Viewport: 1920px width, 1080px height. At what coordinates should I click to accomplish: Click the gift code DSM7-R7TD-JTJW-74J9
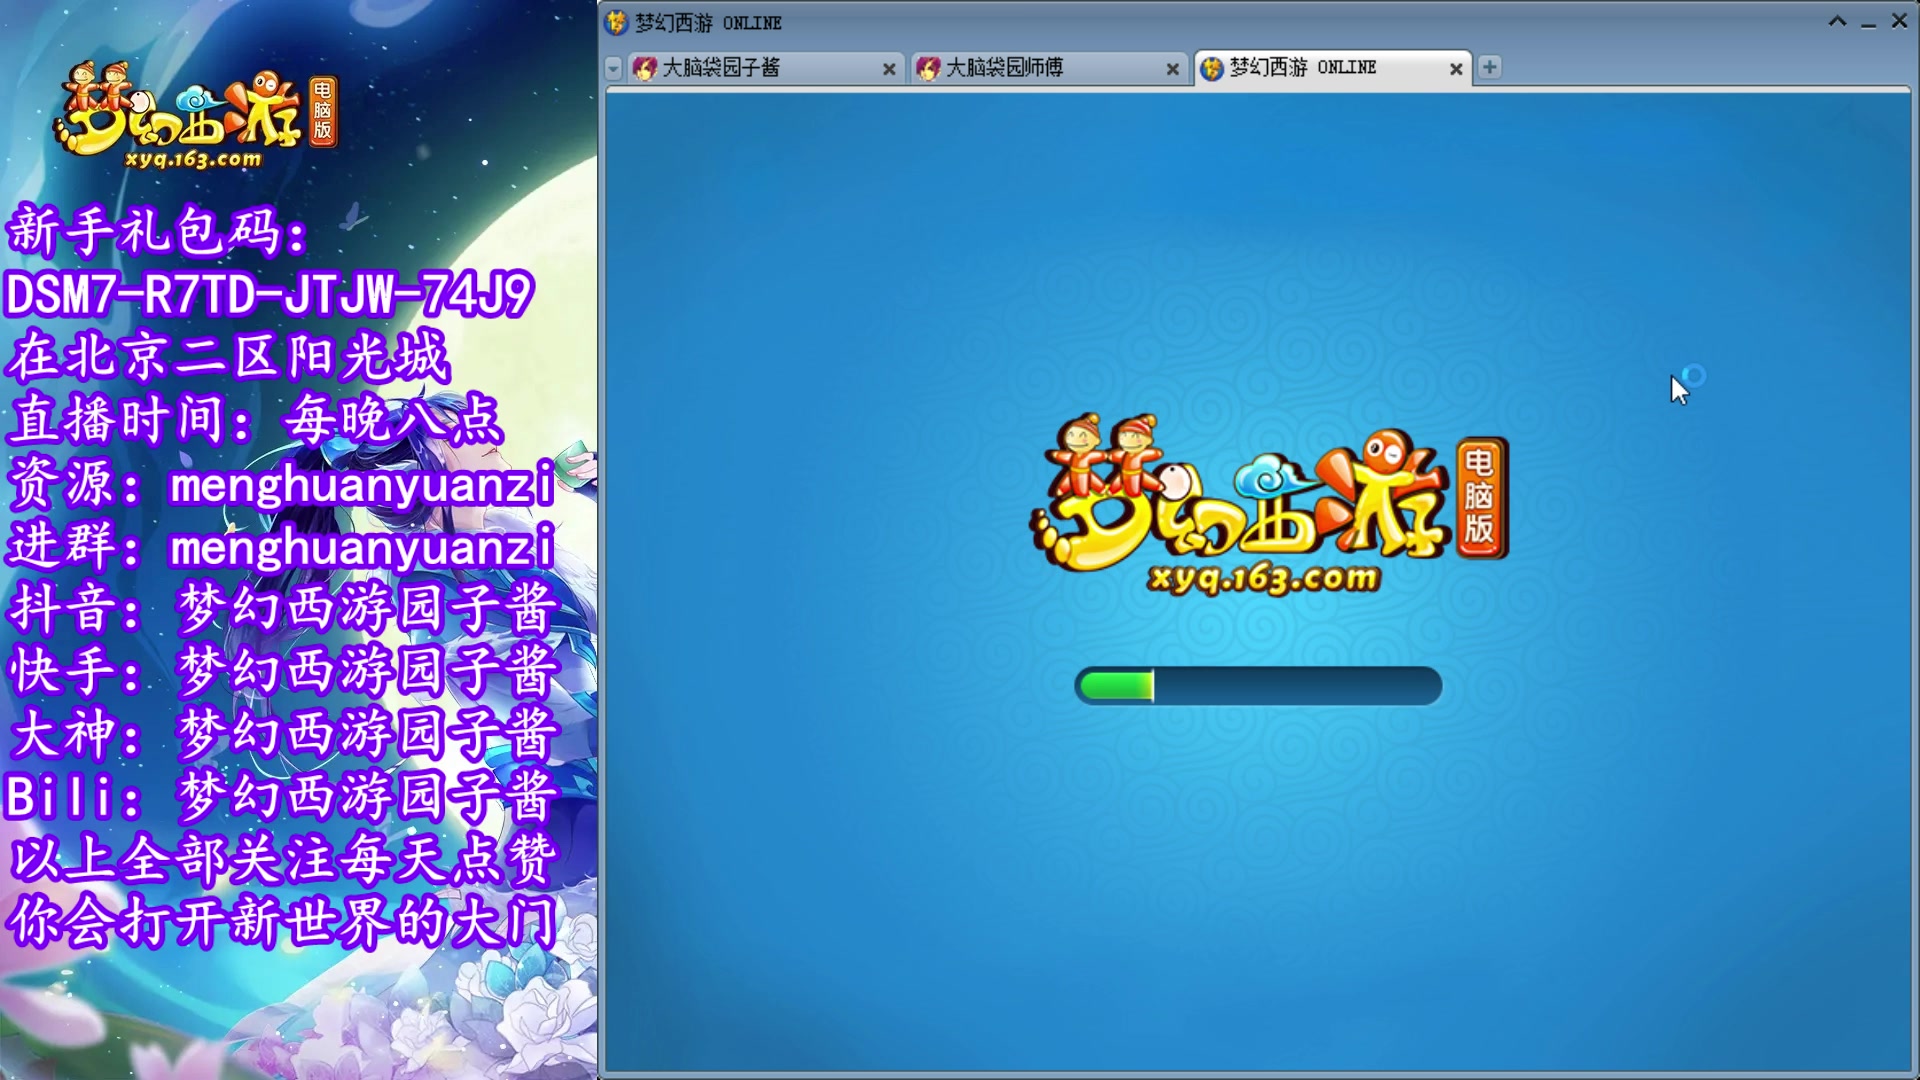(269, 295)
